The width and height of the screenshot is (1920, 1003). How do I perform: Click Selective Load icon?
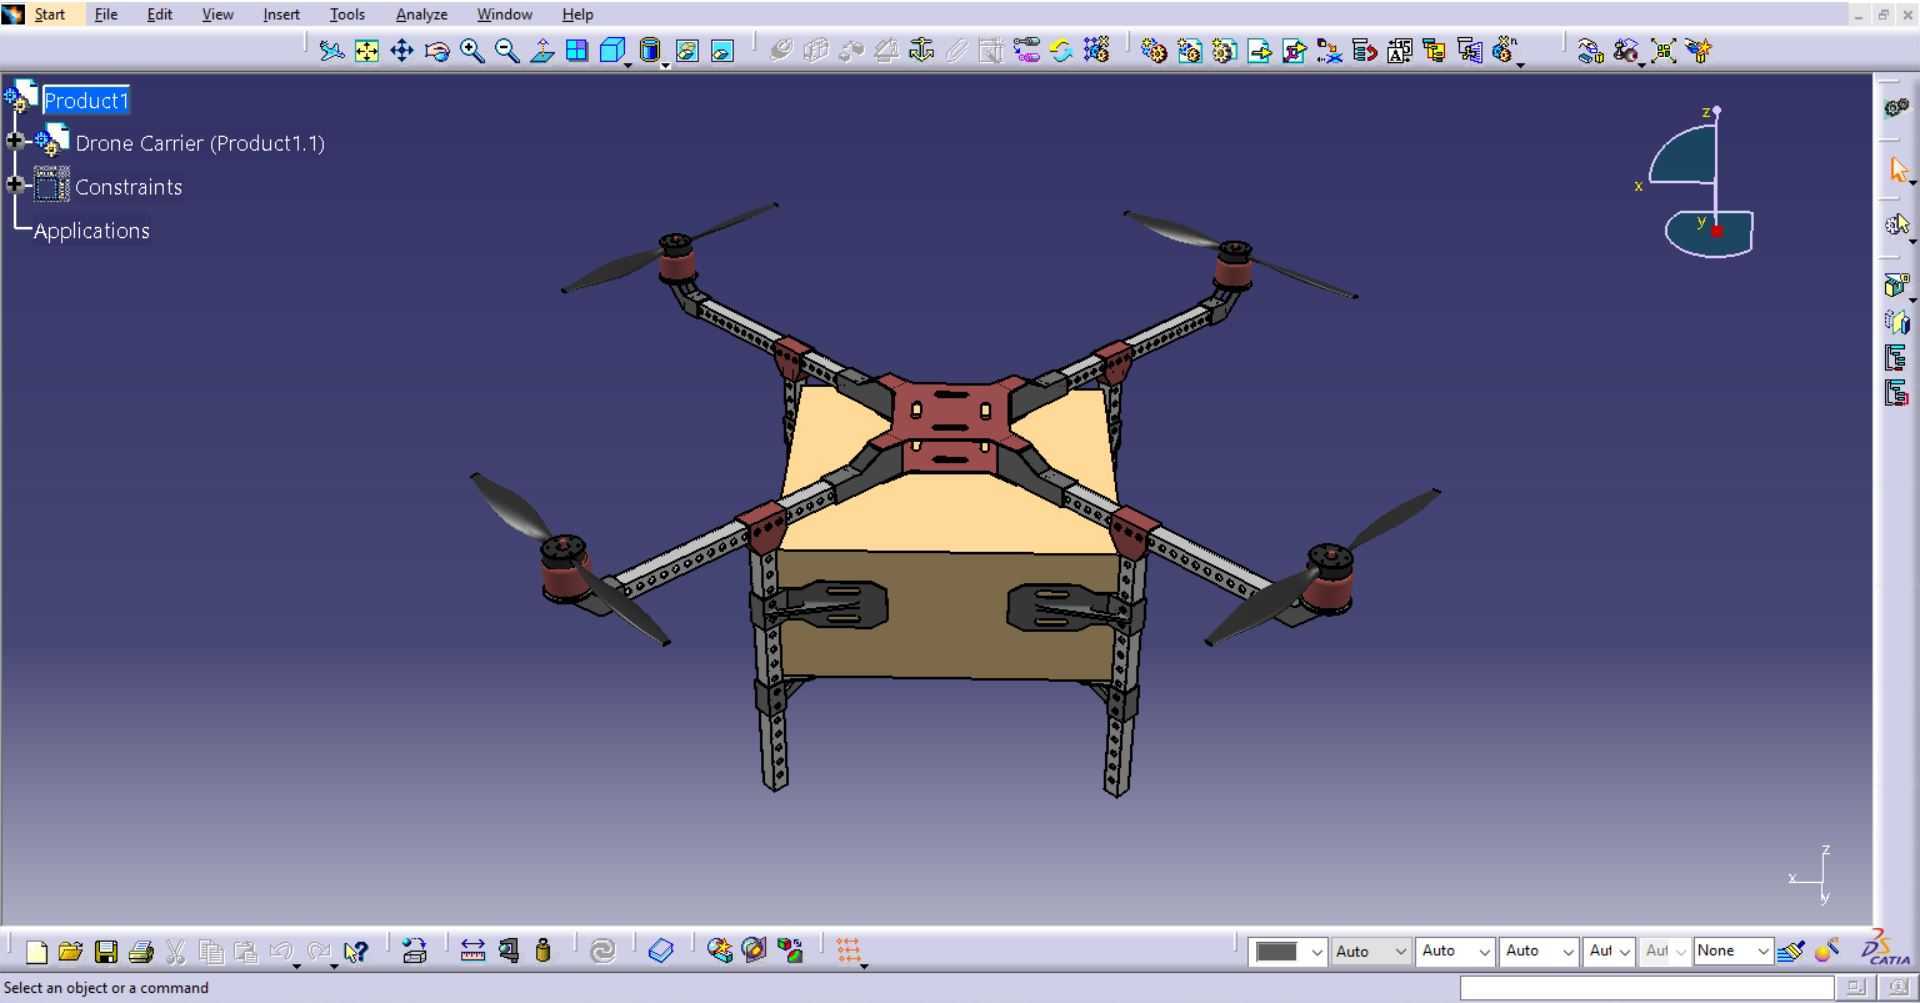[x=1434, y=50]
